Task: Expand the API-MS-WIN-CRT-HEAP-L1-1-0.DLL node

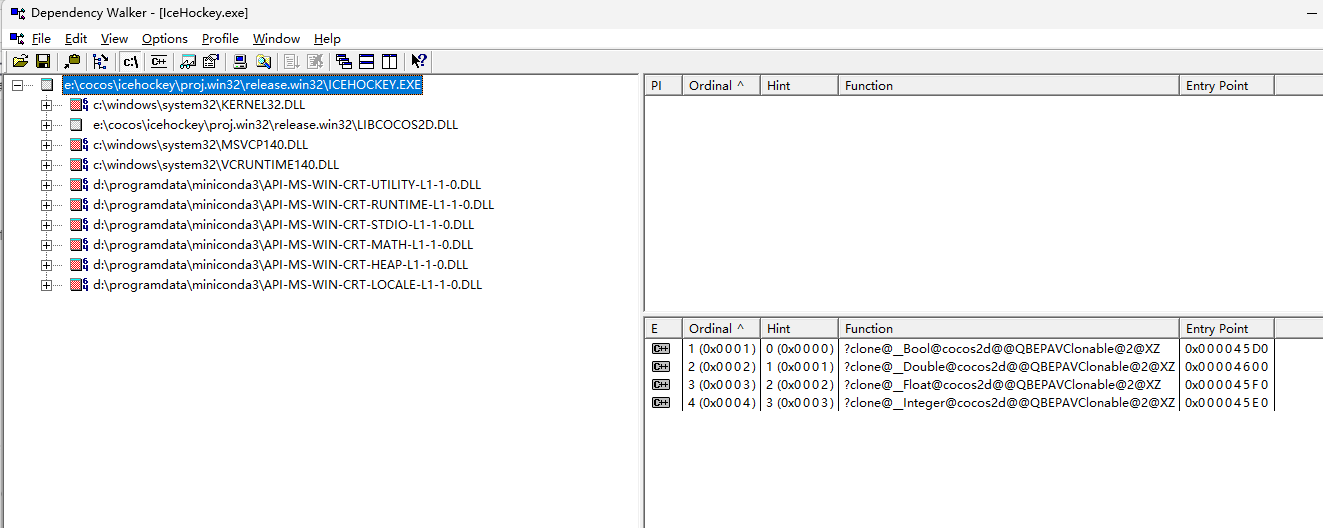Action: click(46, 265)
